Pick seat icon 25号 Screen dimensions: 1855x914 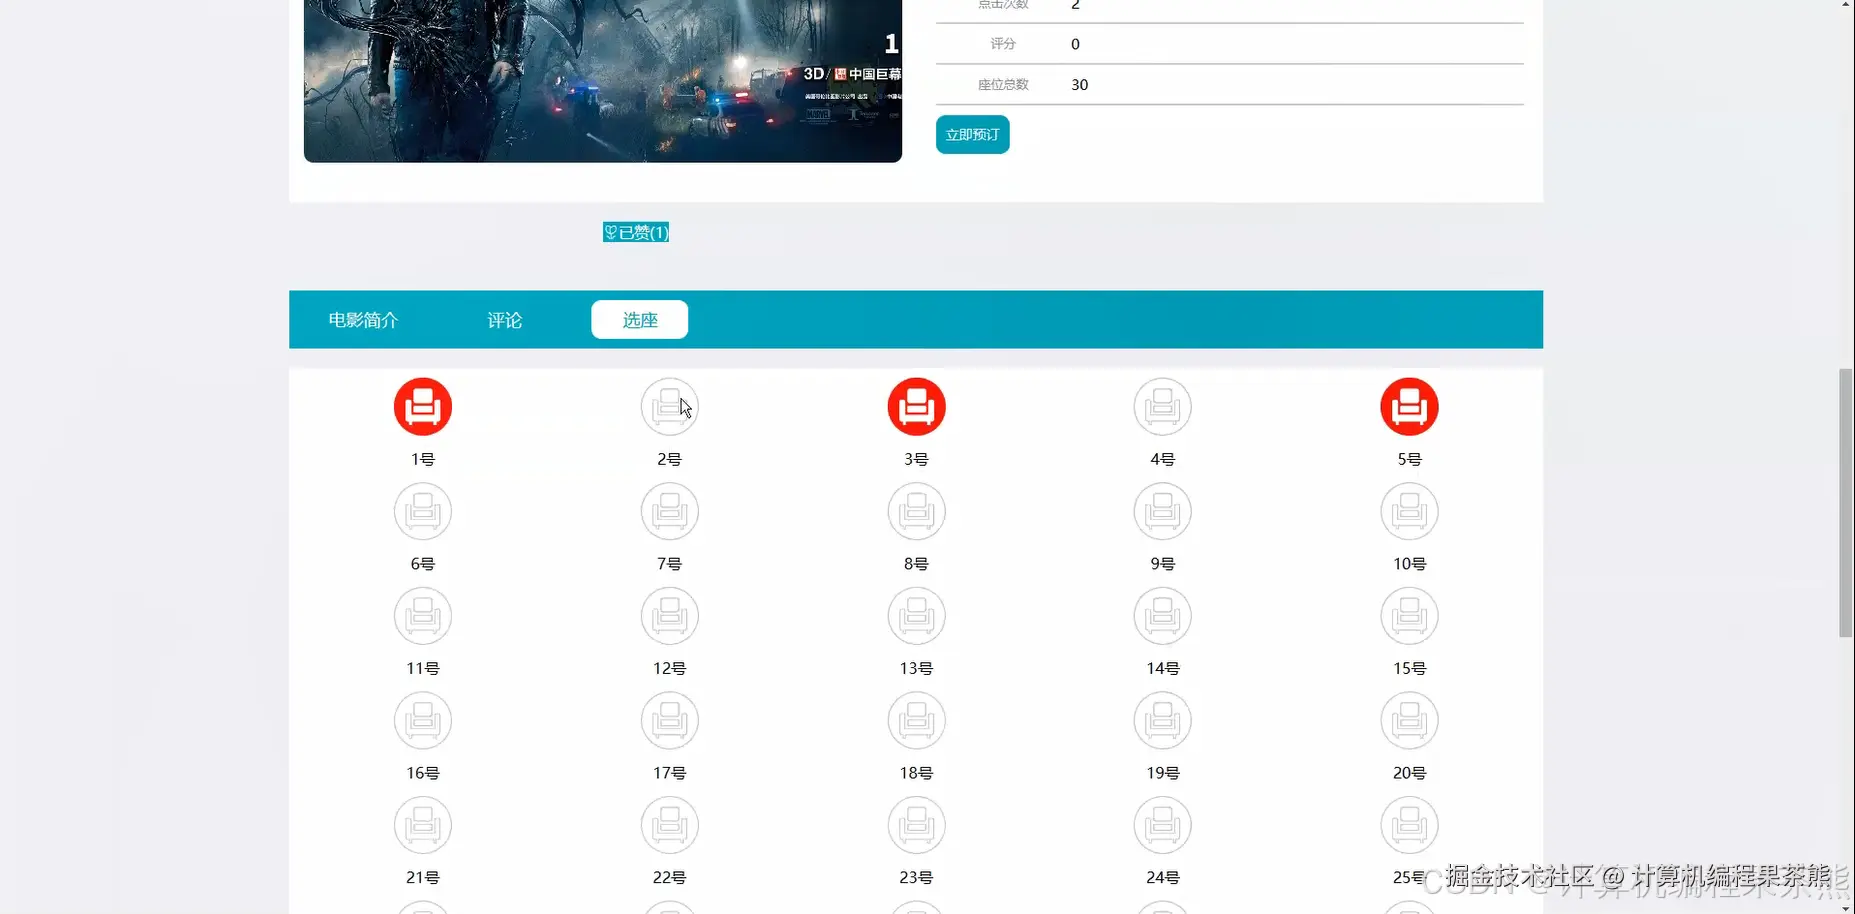1409,825
